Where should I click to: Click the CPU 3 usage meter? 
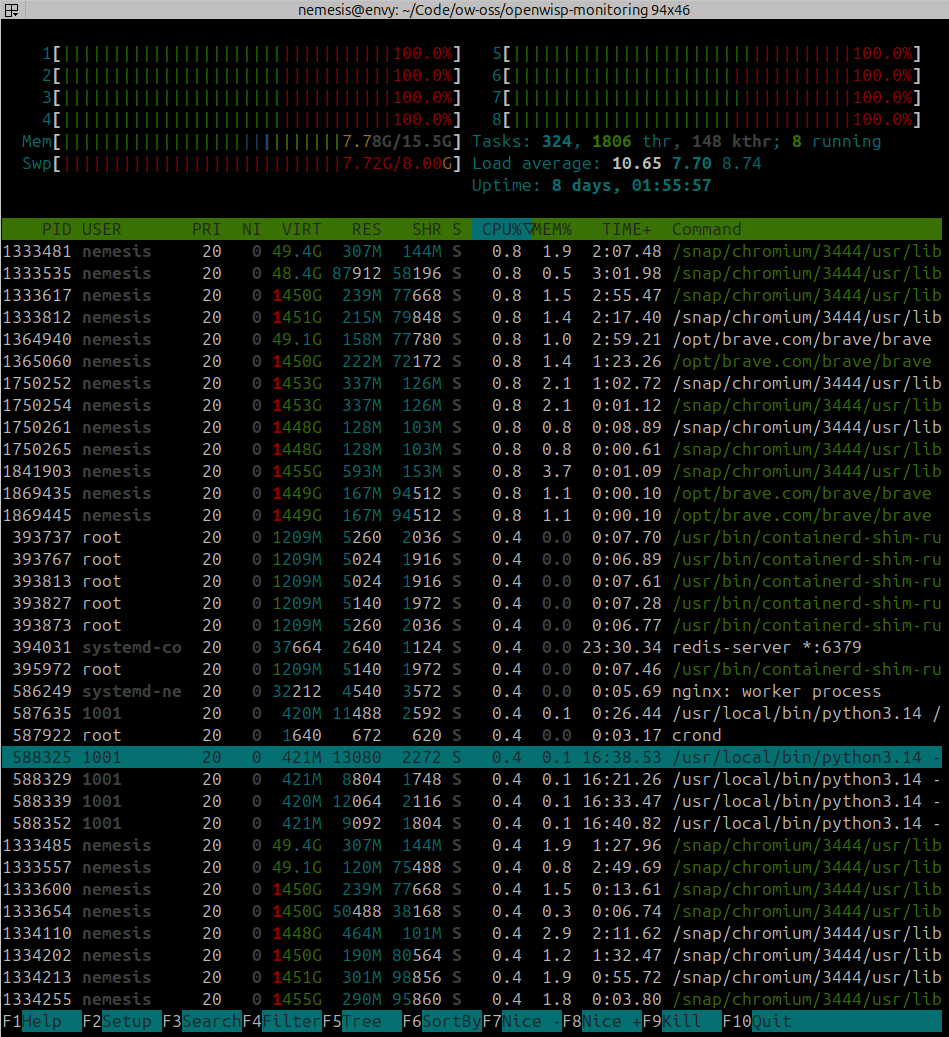point(251,98)
